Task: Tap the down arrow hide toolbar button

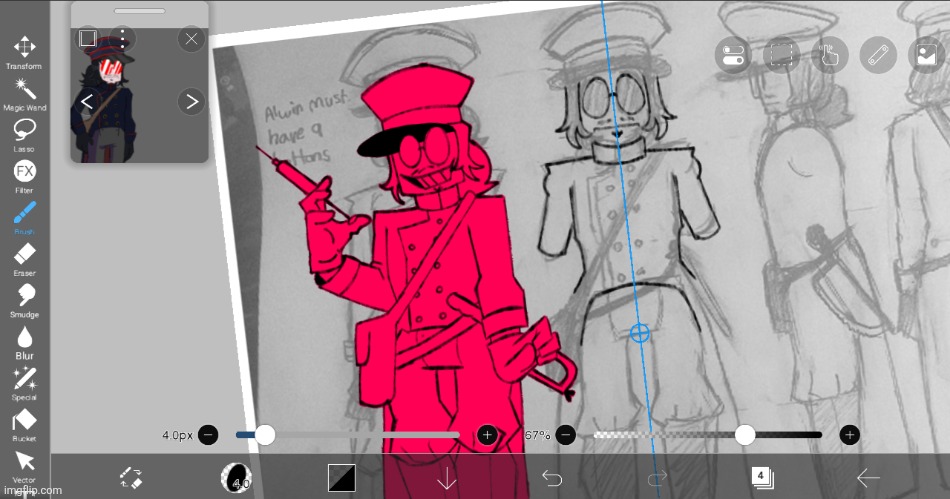Action: 447,478
